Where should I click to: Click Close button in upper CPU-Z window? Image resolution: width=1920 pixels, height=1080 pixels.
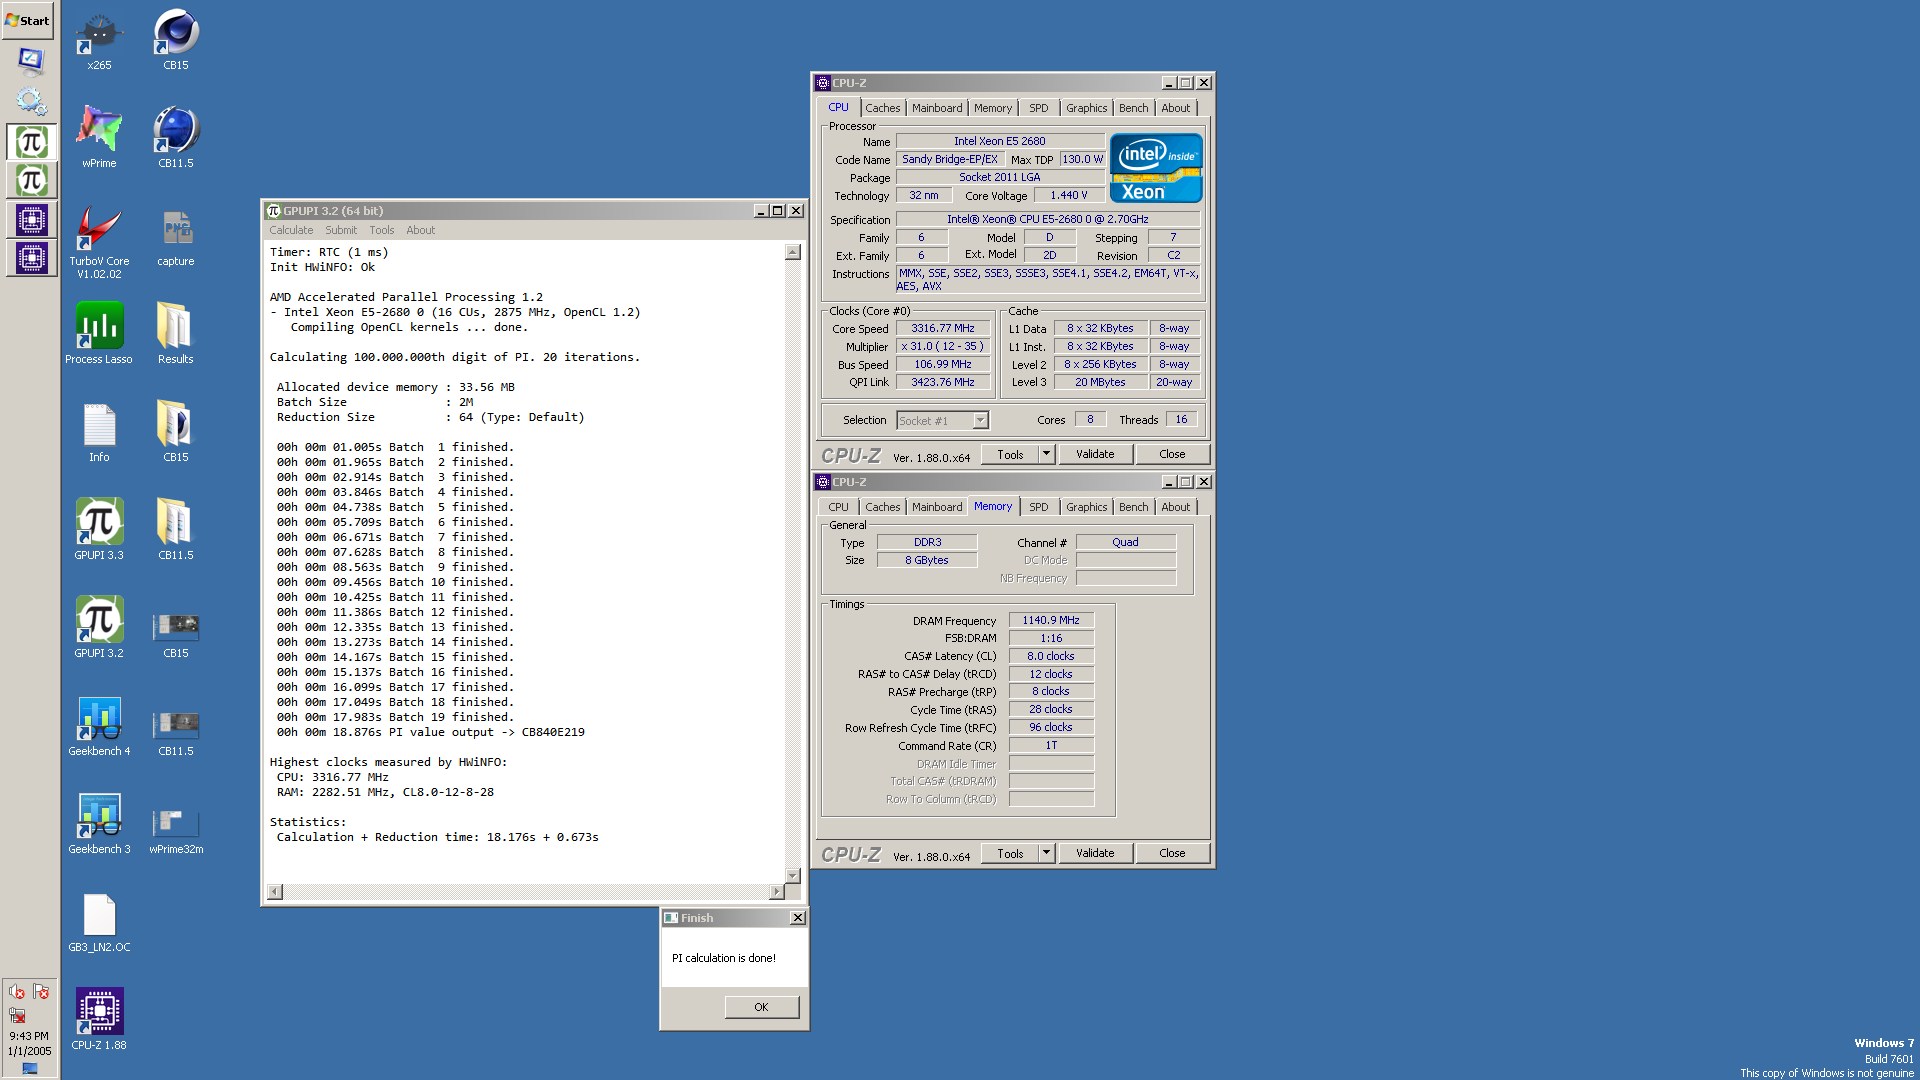tap(1172, 454)
